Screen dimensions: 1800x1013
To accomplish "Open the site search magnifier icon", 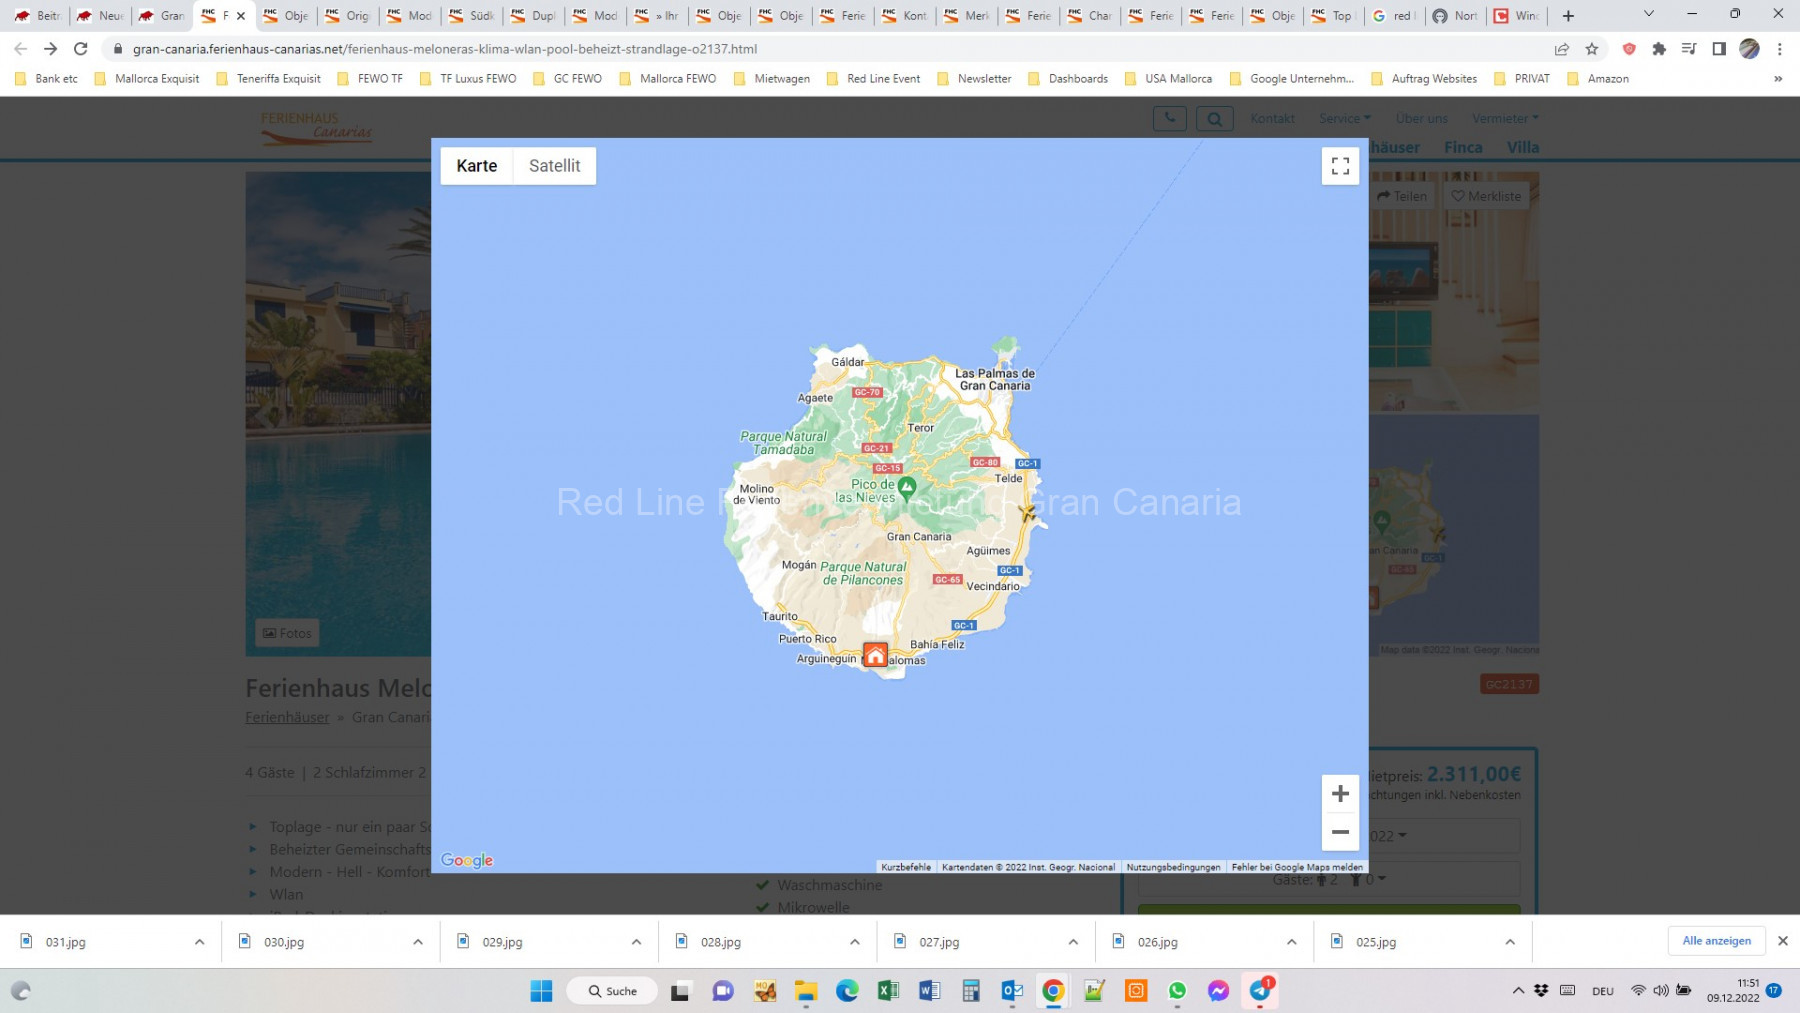I will [x=1214, y=118].
